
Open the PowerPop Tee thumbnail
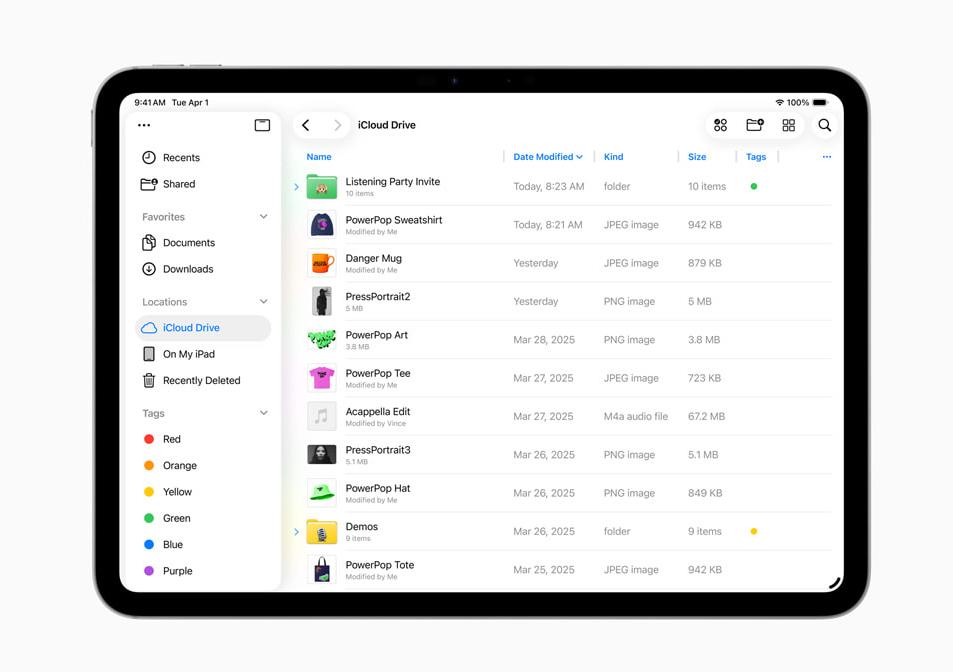click(x=322, y=378)
